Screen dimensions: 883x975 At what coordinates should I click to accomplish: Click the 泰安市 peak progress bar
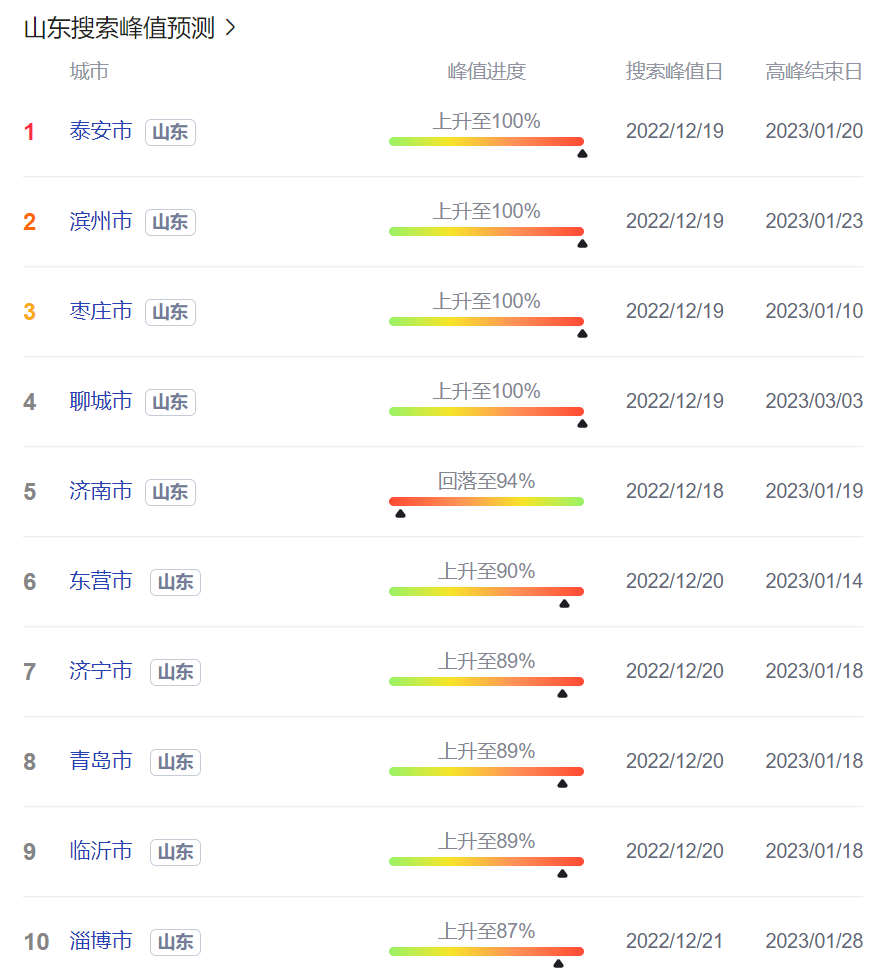pos(486,141)
